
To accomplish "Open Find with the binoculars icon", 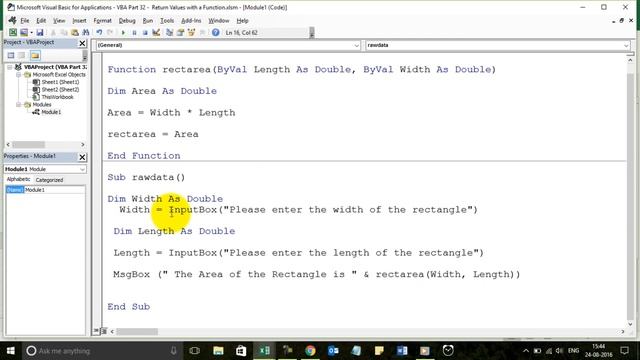I will tap(86, 32).
